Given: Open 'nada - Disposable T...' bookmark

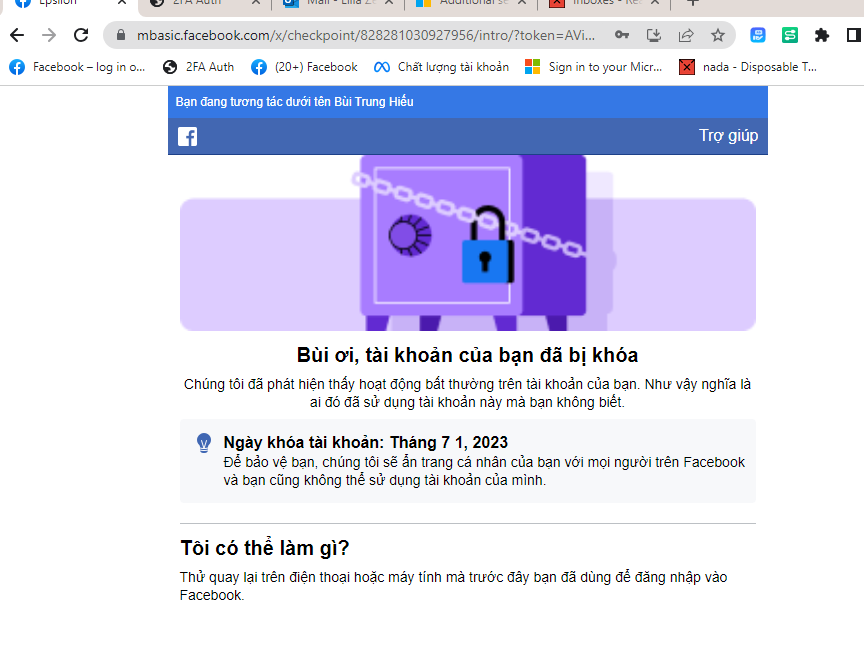Looking at the screenshot, I should point(748,67).
